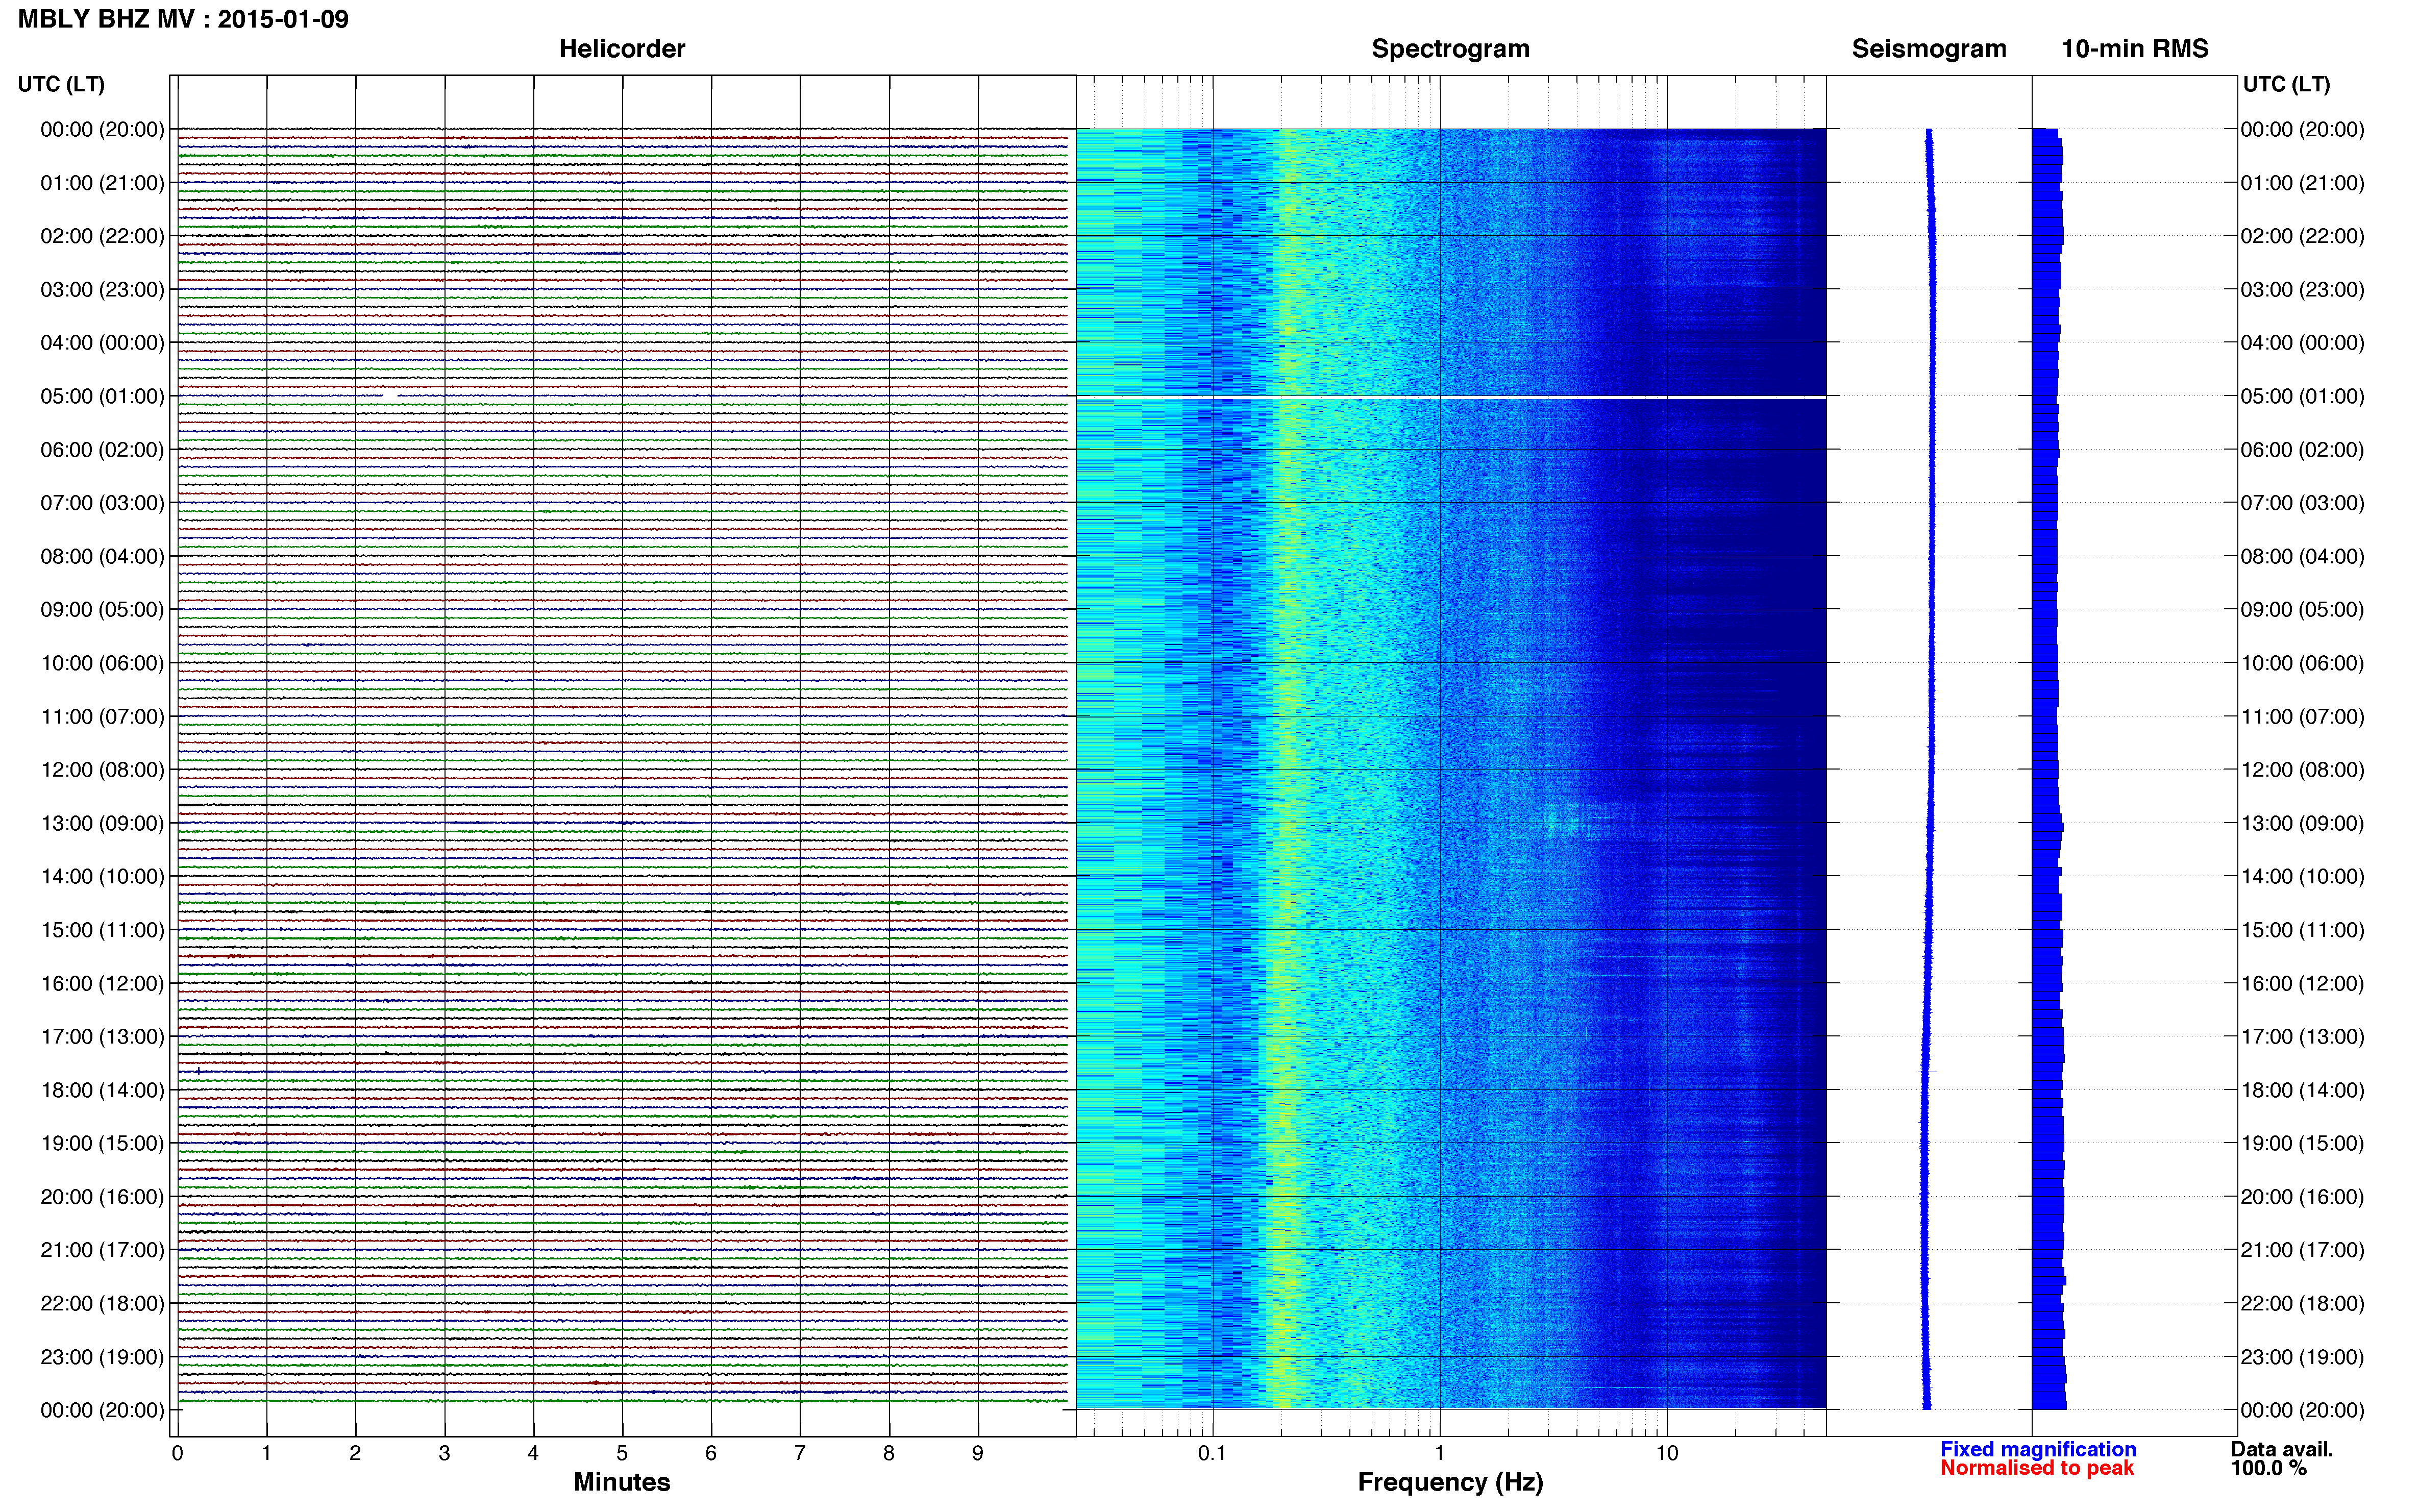This screenshot has height=1512, width=2419.
Task: Click the right '07:00 (03:00)' time label
Action: pyautogui.click(x=2302, y=503)
